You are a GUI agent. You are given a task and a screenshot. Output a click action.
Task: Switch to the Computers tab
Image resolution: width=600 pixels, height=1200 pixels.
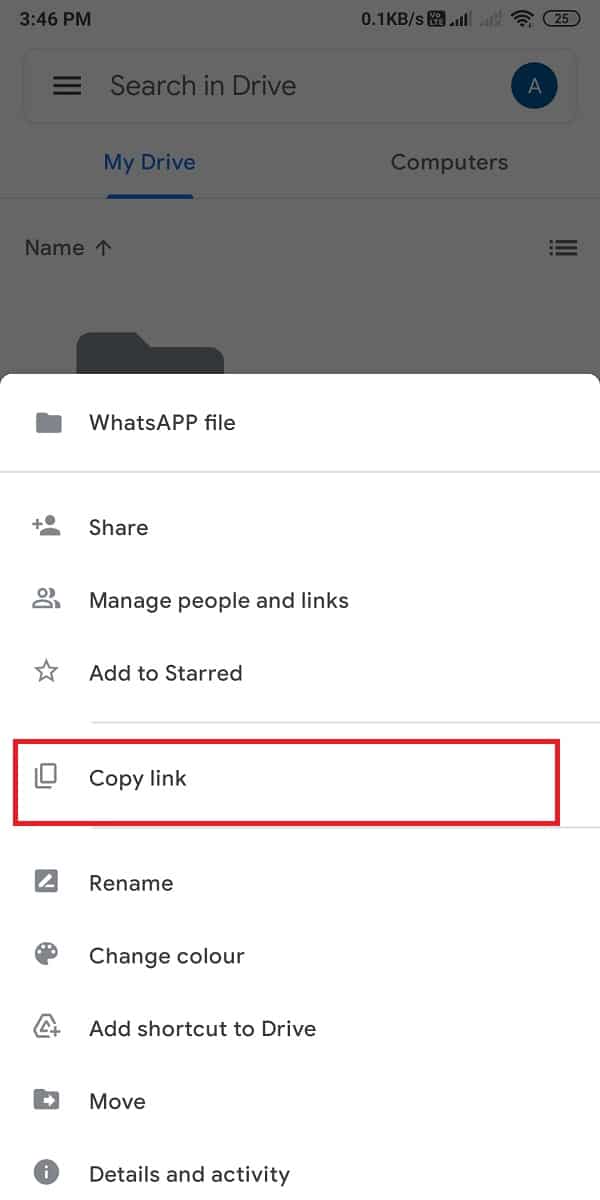[x=449, y=162]
